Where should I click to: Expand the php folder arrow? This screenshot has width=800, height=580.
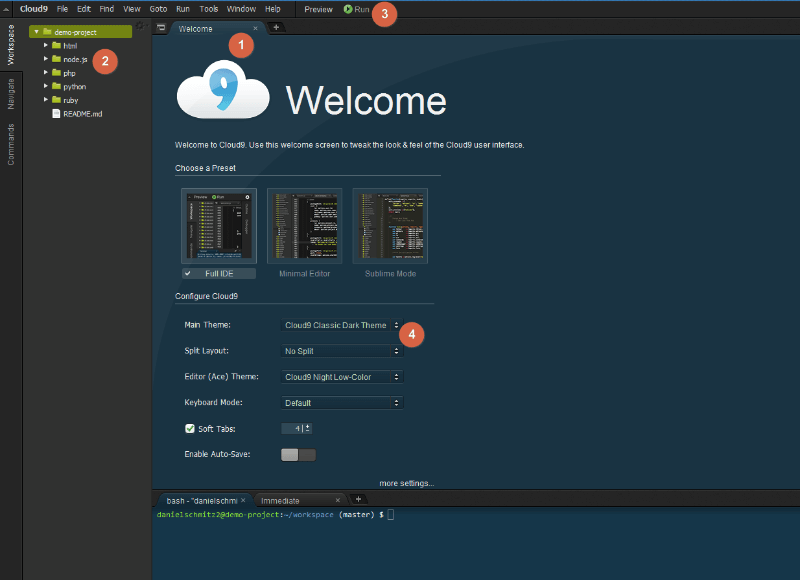point(46,73)
